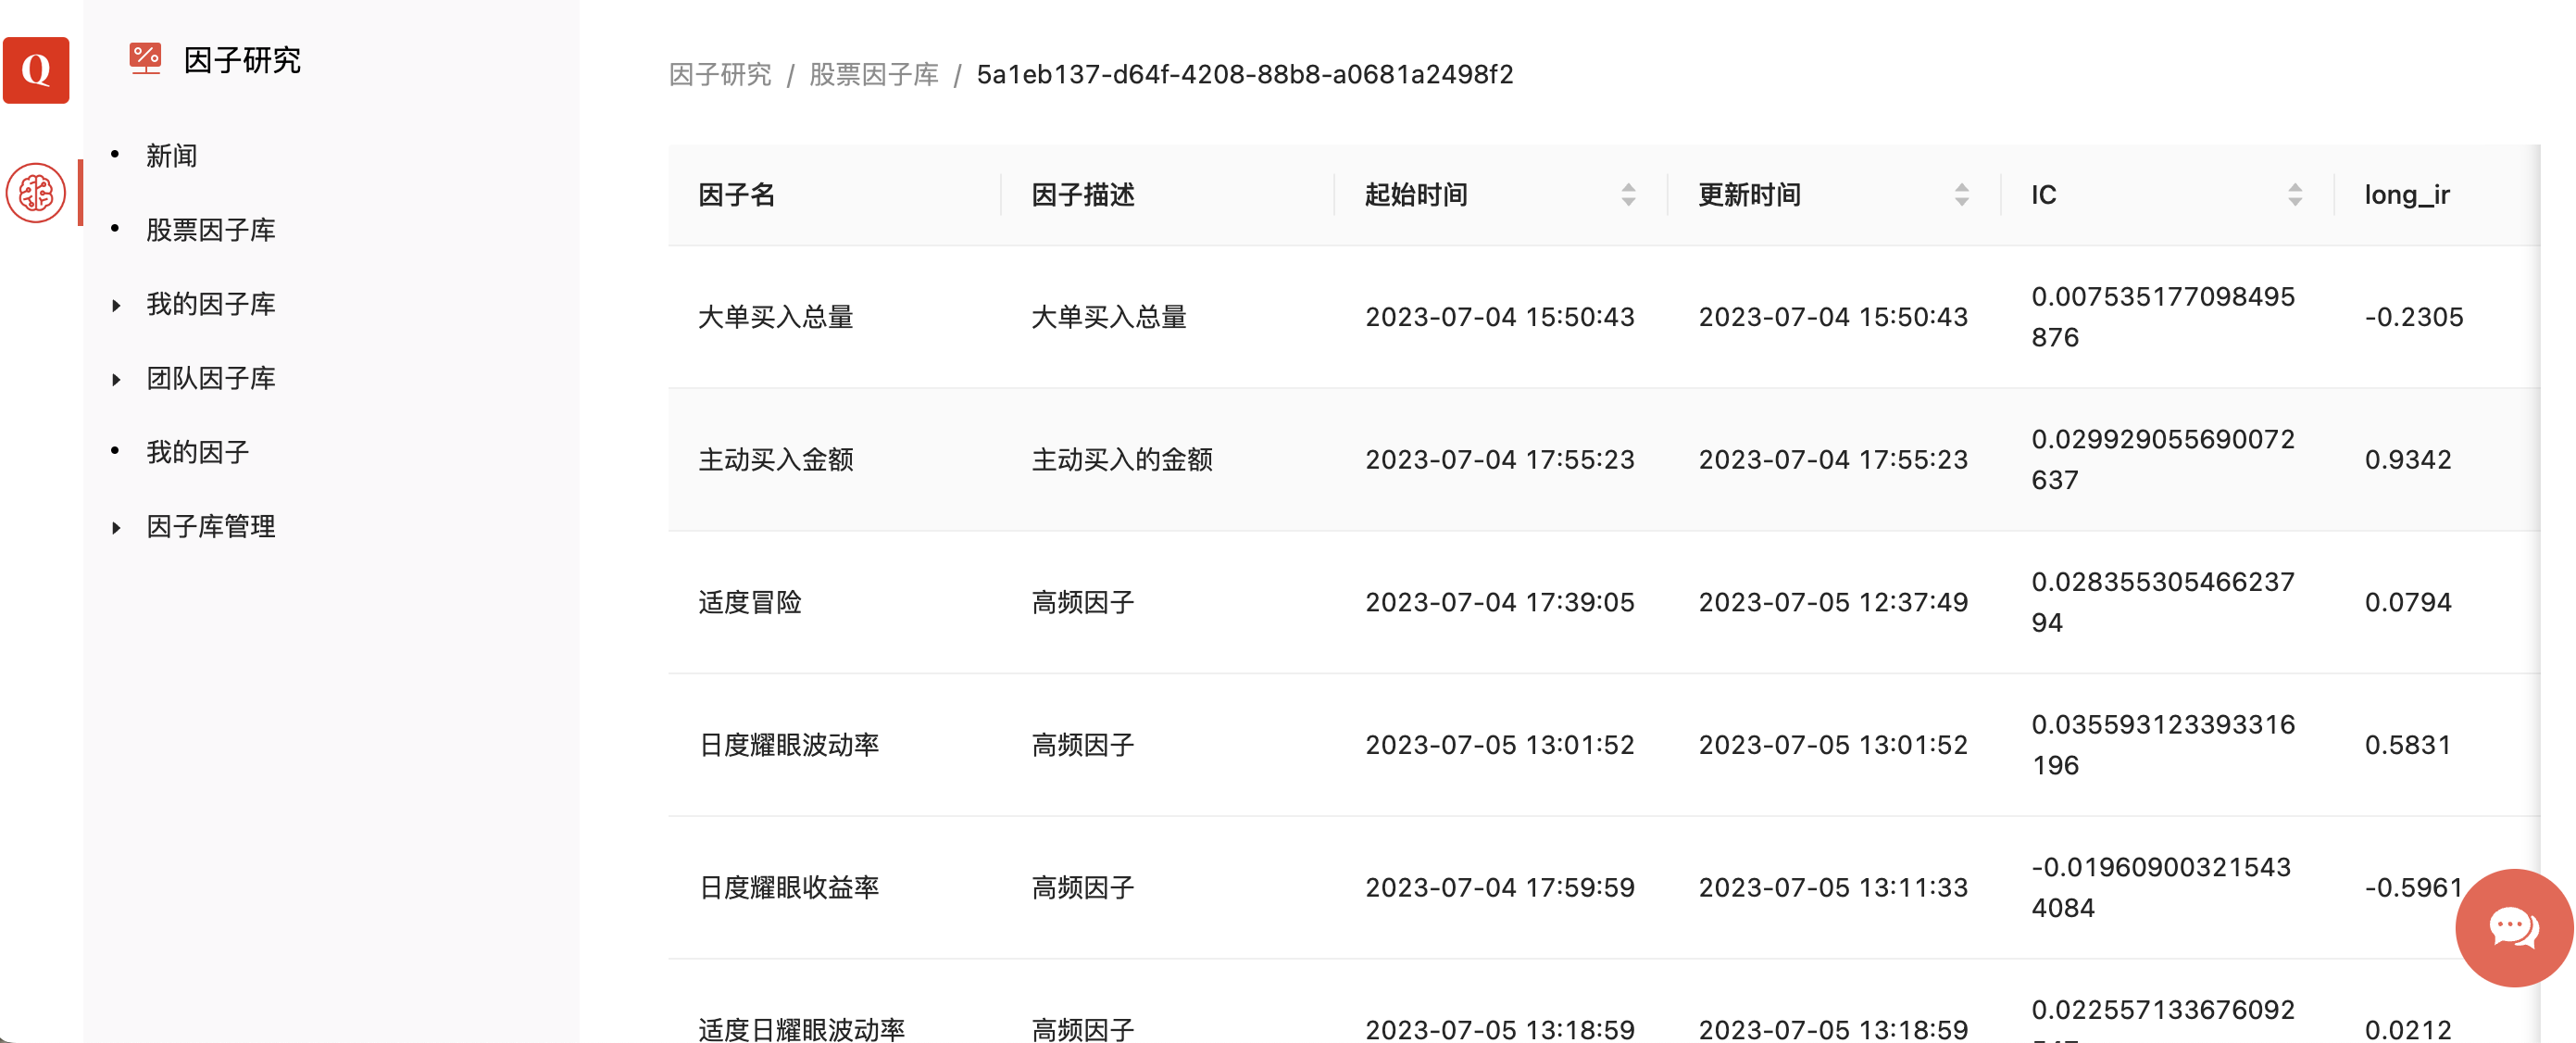2576x1043 pixels.
Task: Sort by IC column arrows
Action: (x=2294, y=195)
